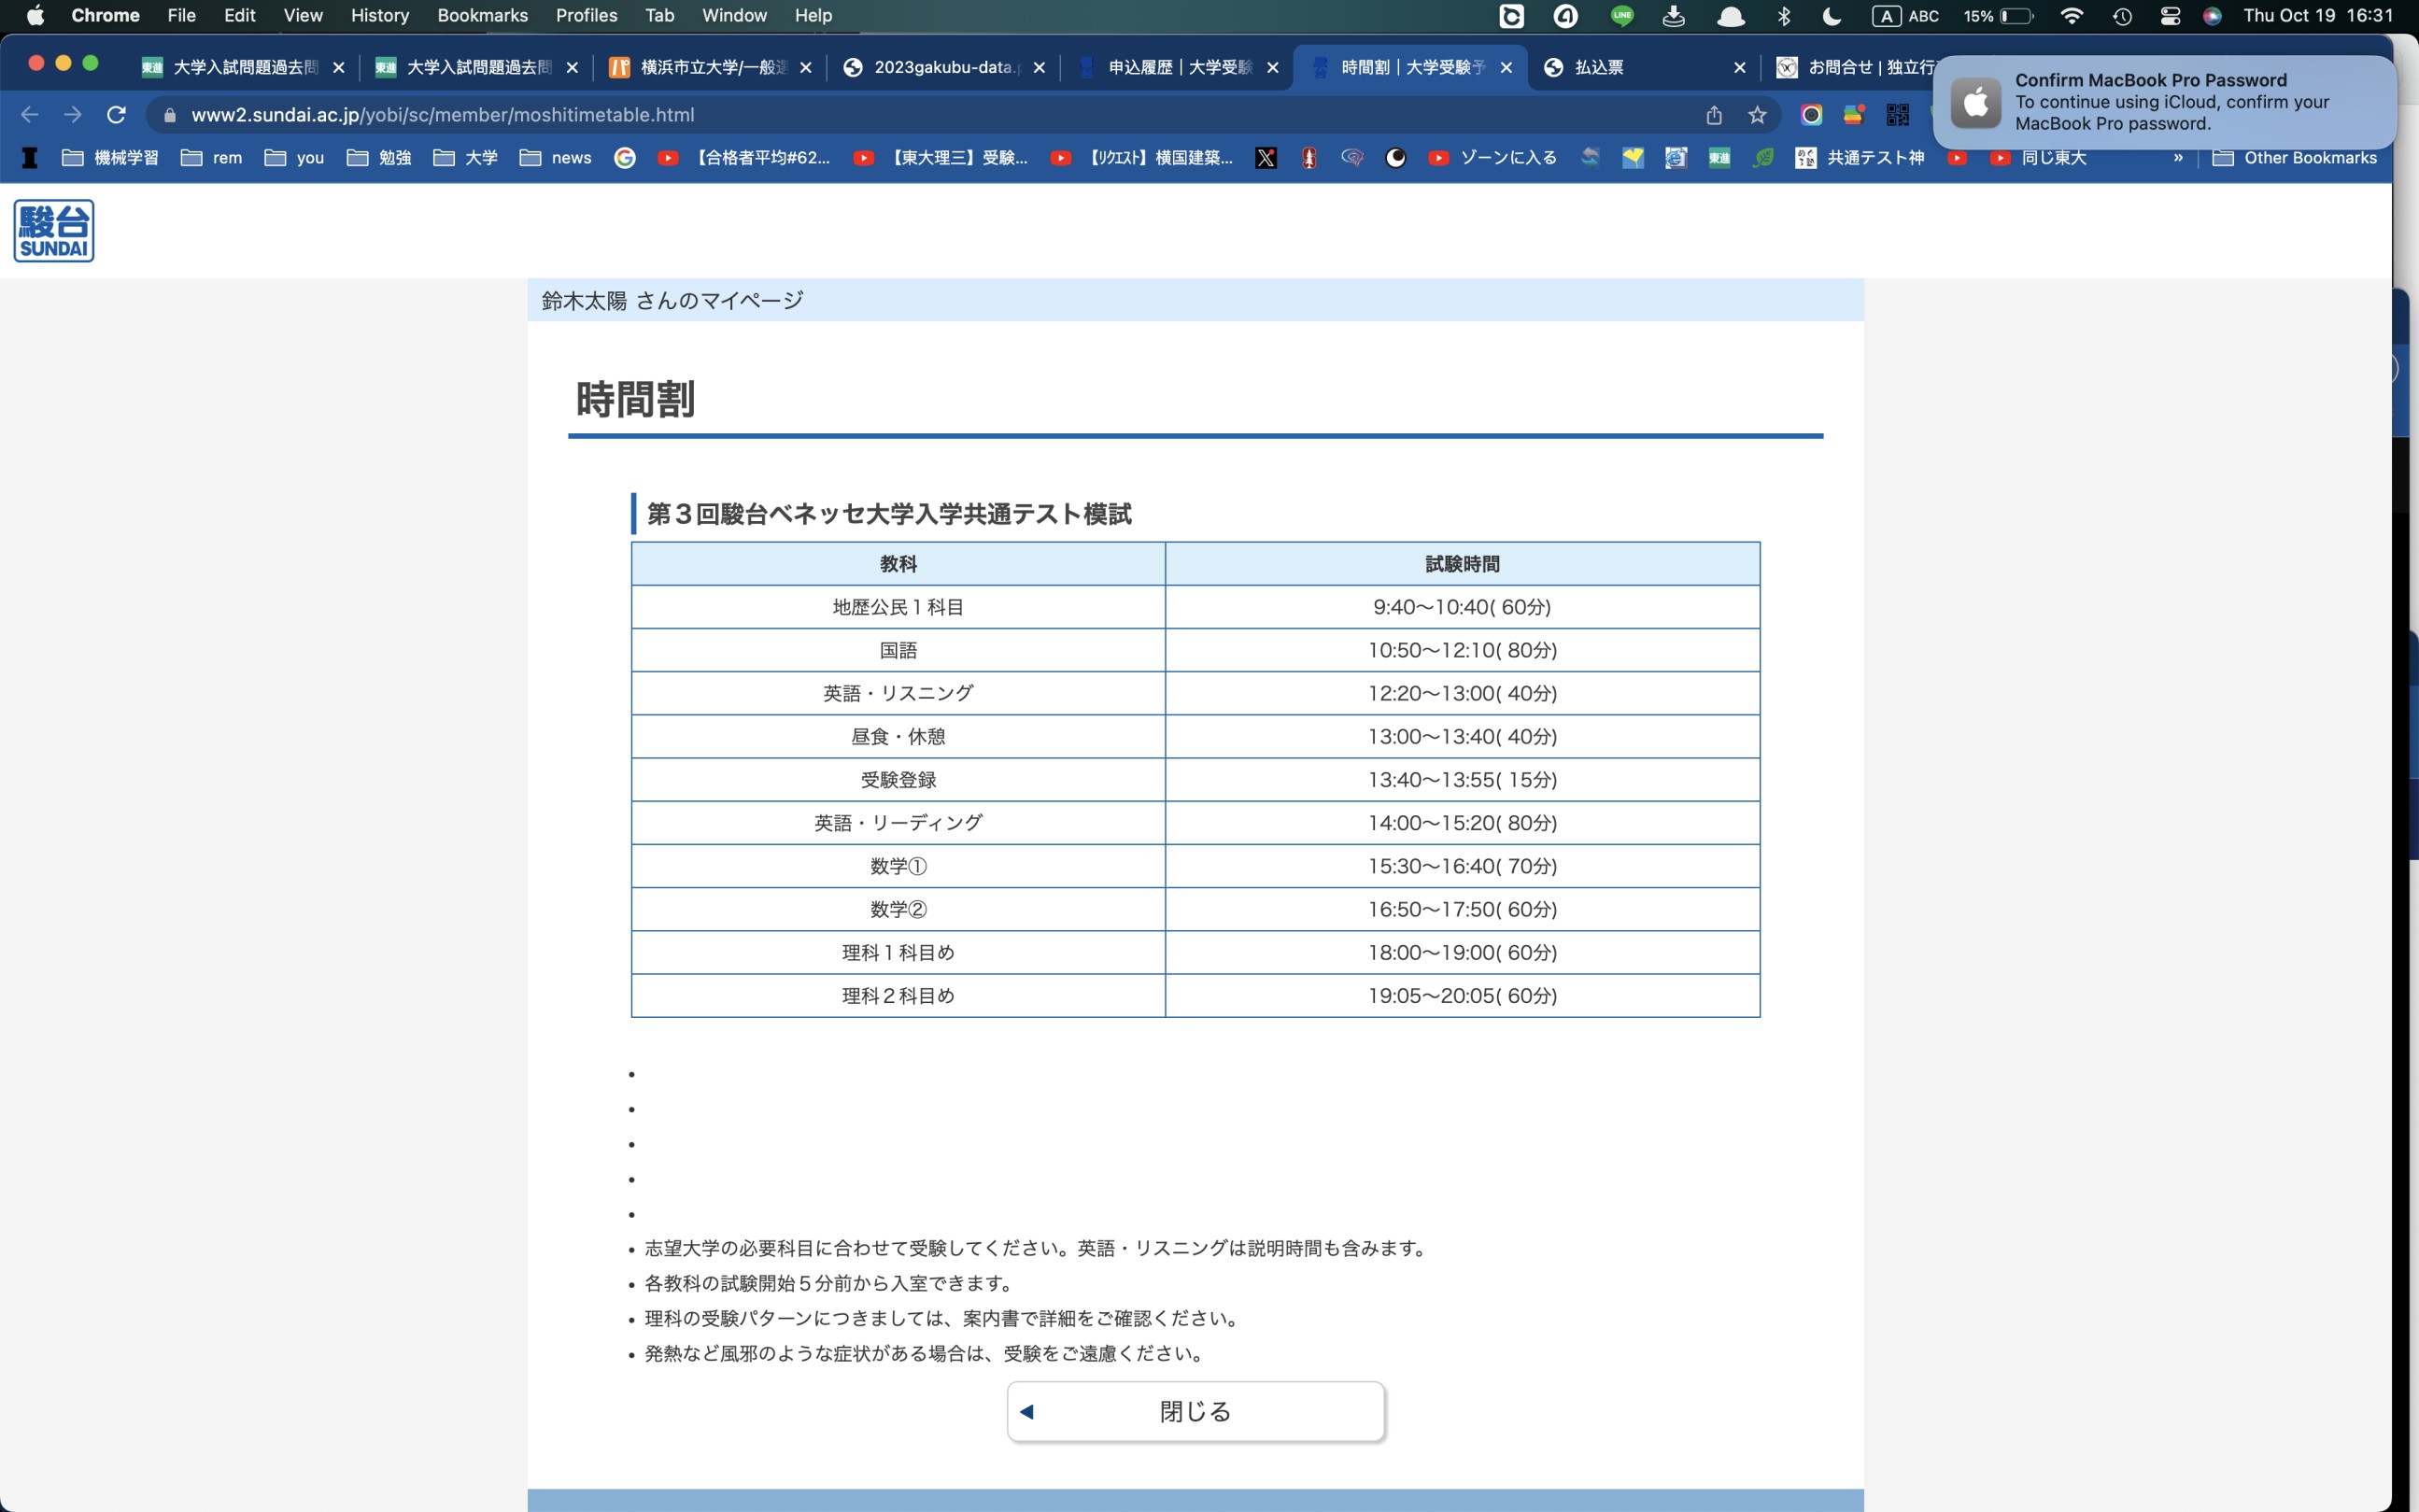Open the you bookmark folder

tap(294, 158)
